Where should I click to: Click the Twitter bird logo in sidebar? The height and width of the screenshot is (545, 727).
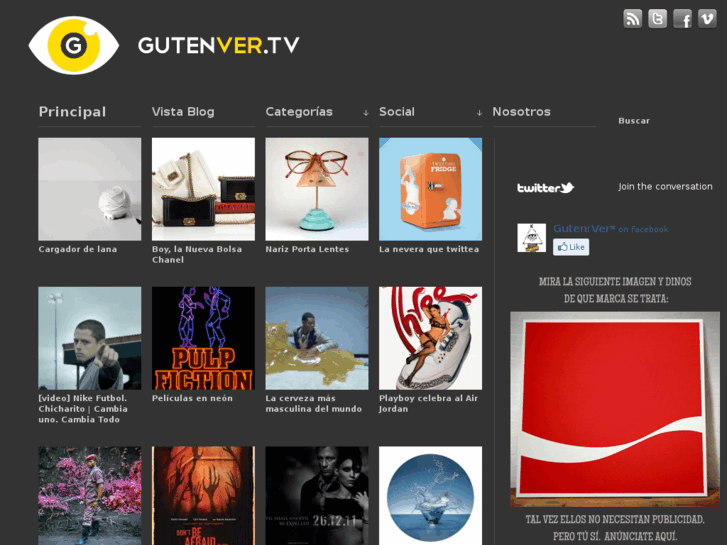coord(545,187)
